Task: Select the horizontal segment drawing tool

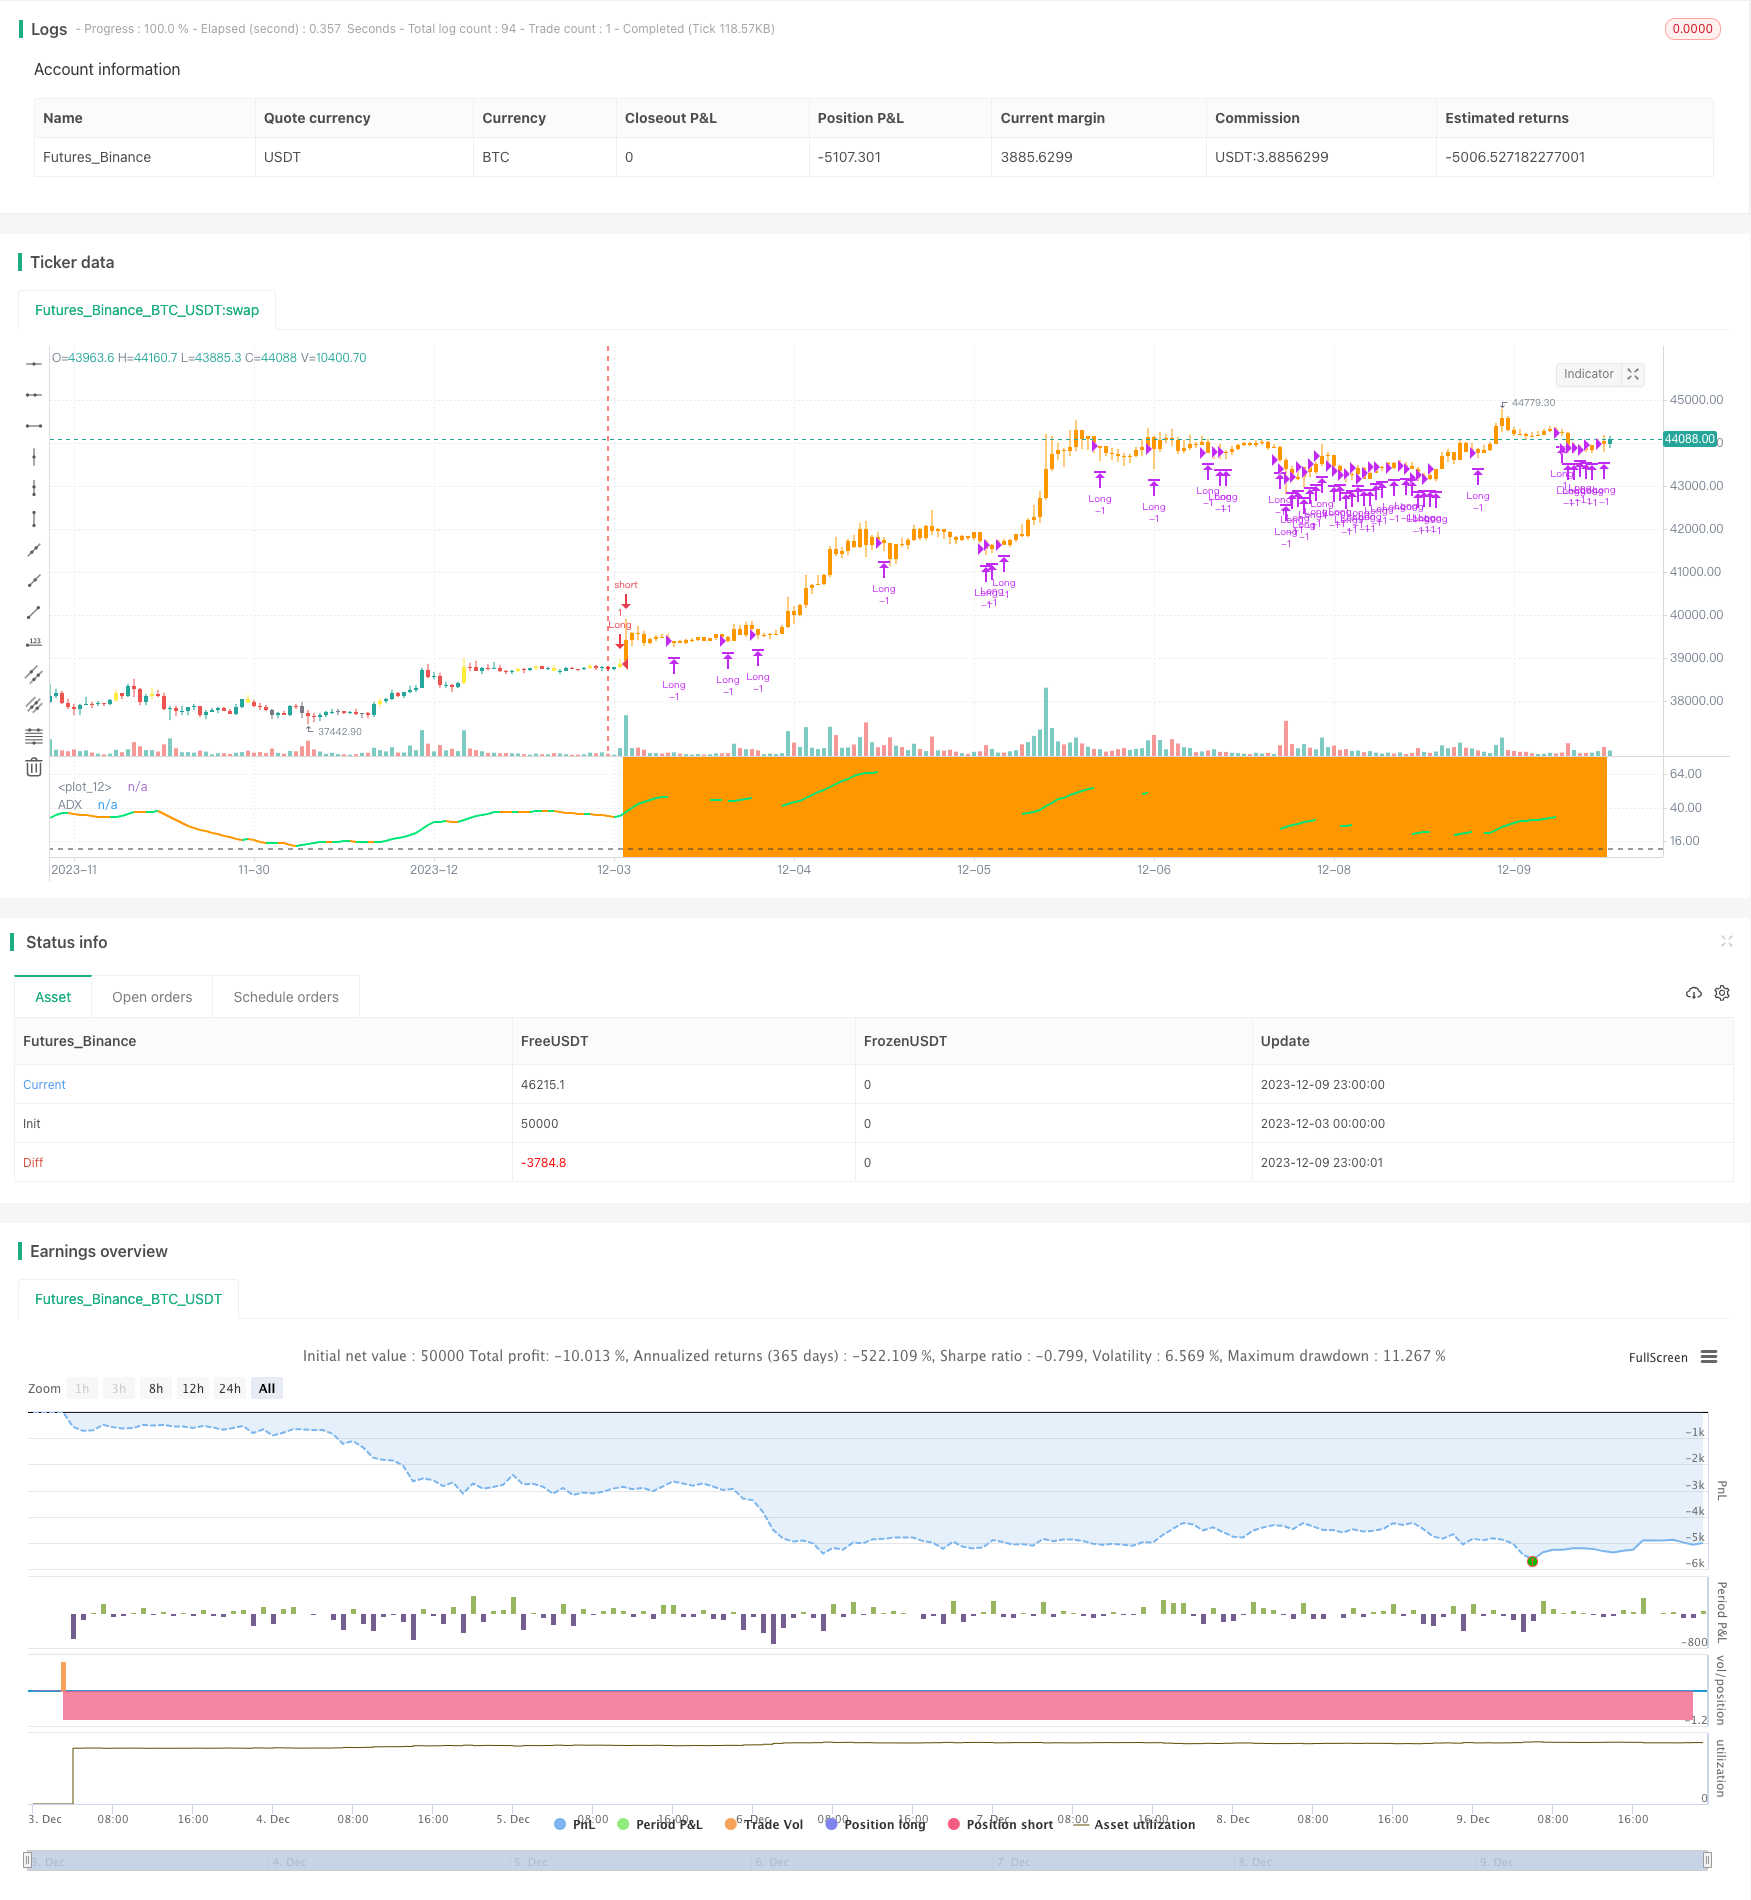Action: (34, 426)
